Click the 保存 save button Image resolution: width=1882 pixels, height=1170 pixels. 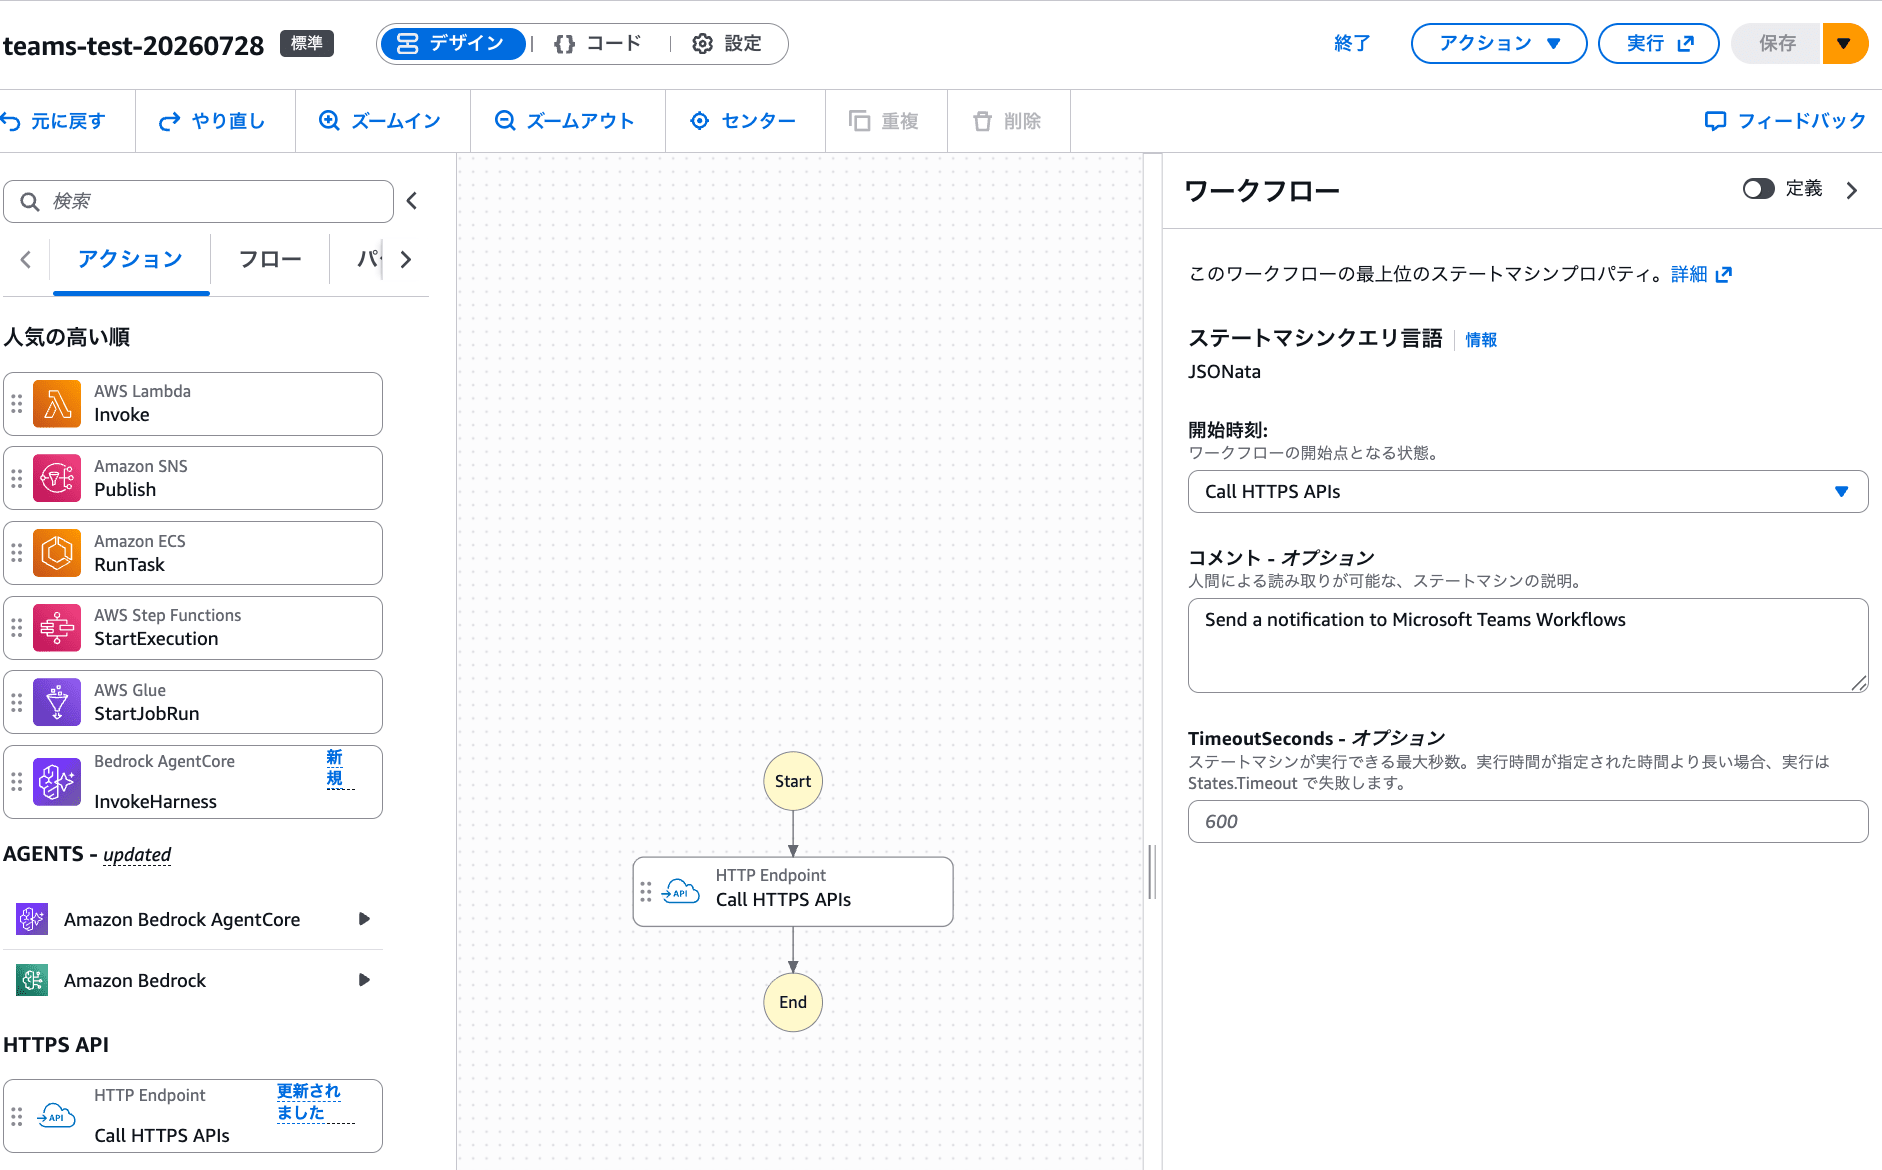pos(1777,44)
